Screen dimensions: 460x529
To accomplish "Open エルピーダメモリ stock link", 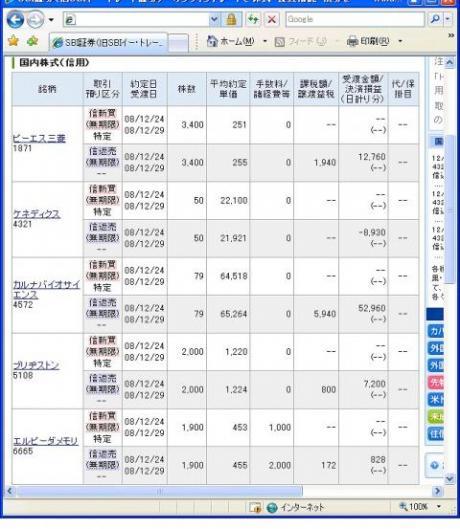I will tap(46, 441).
